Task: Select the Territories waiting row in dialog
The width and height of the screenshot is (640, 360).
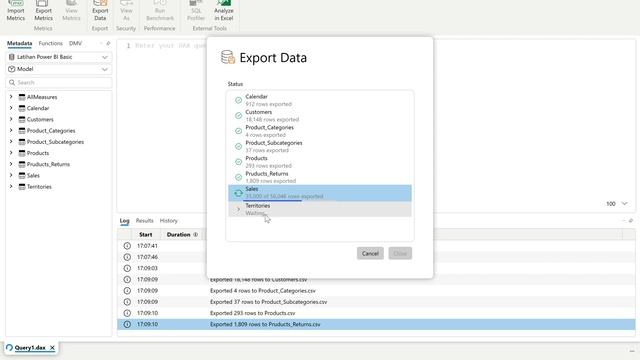Action: point(320,209)
